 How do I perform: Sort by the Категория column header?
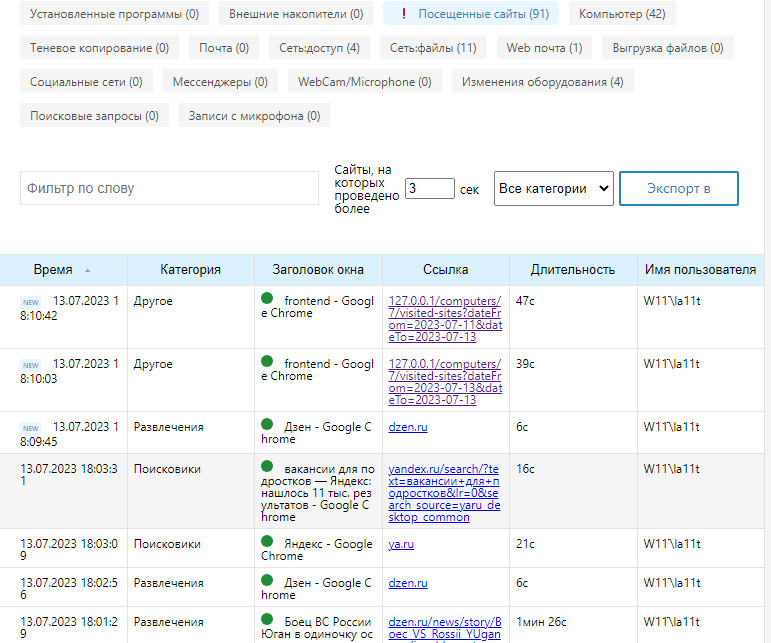(x=190, y=269)
